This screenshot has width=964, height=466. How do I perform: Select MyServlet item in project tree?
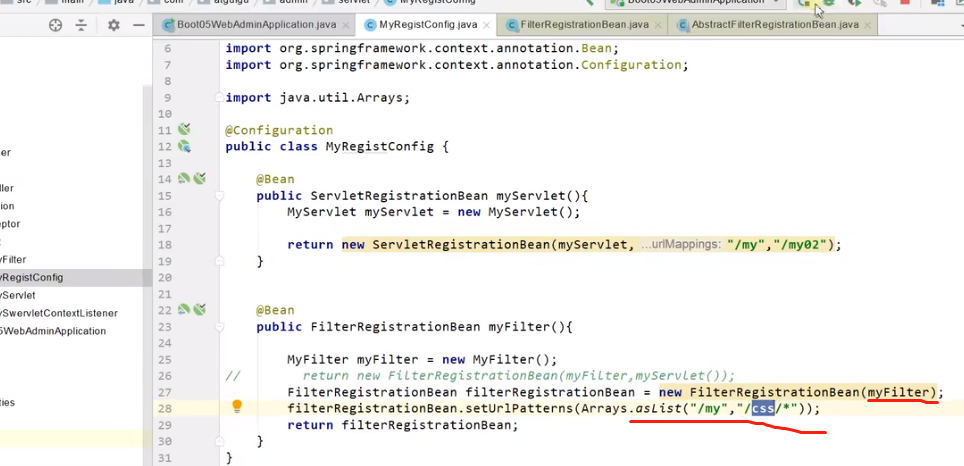click(18, 295)
